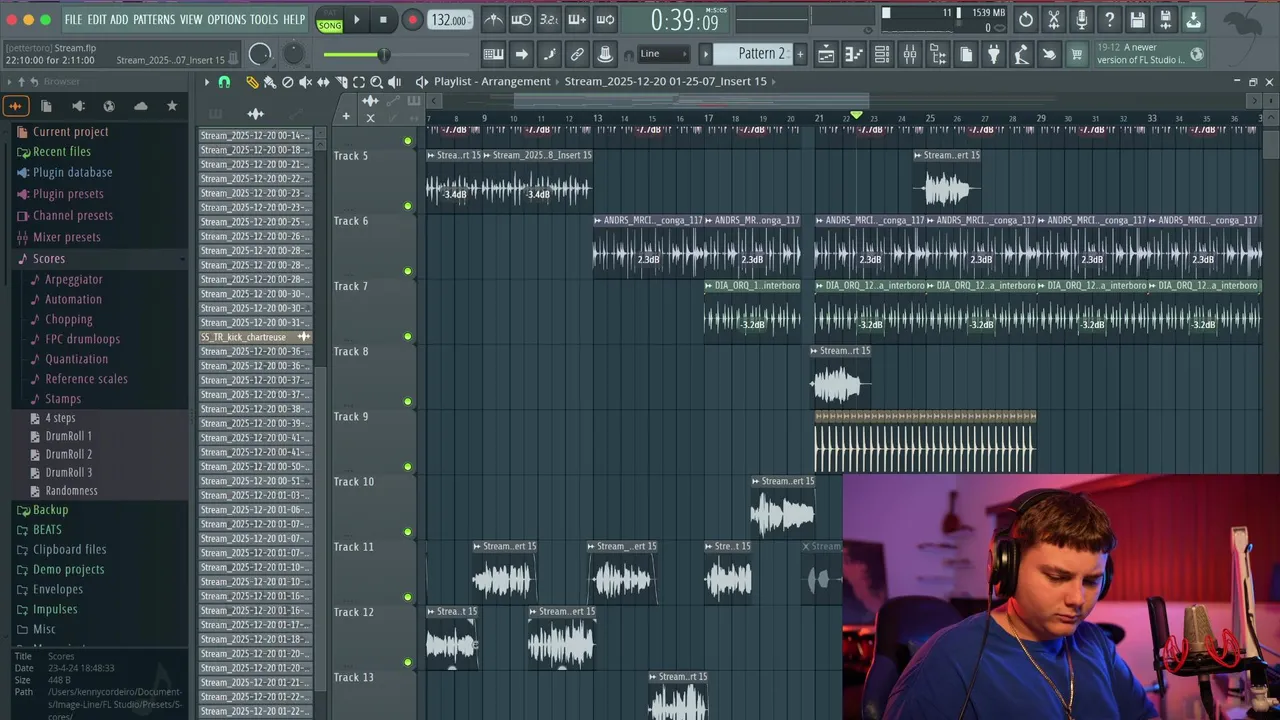Toggle loop recording icon
Screen dimensions: 1280x720
point(605,20)
